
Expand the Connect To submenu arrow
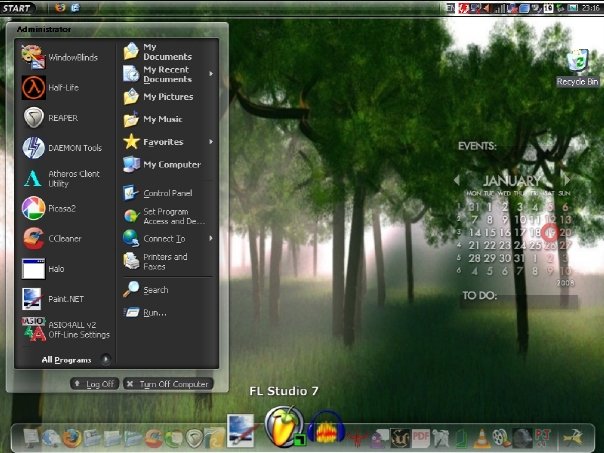click(211, 238)
